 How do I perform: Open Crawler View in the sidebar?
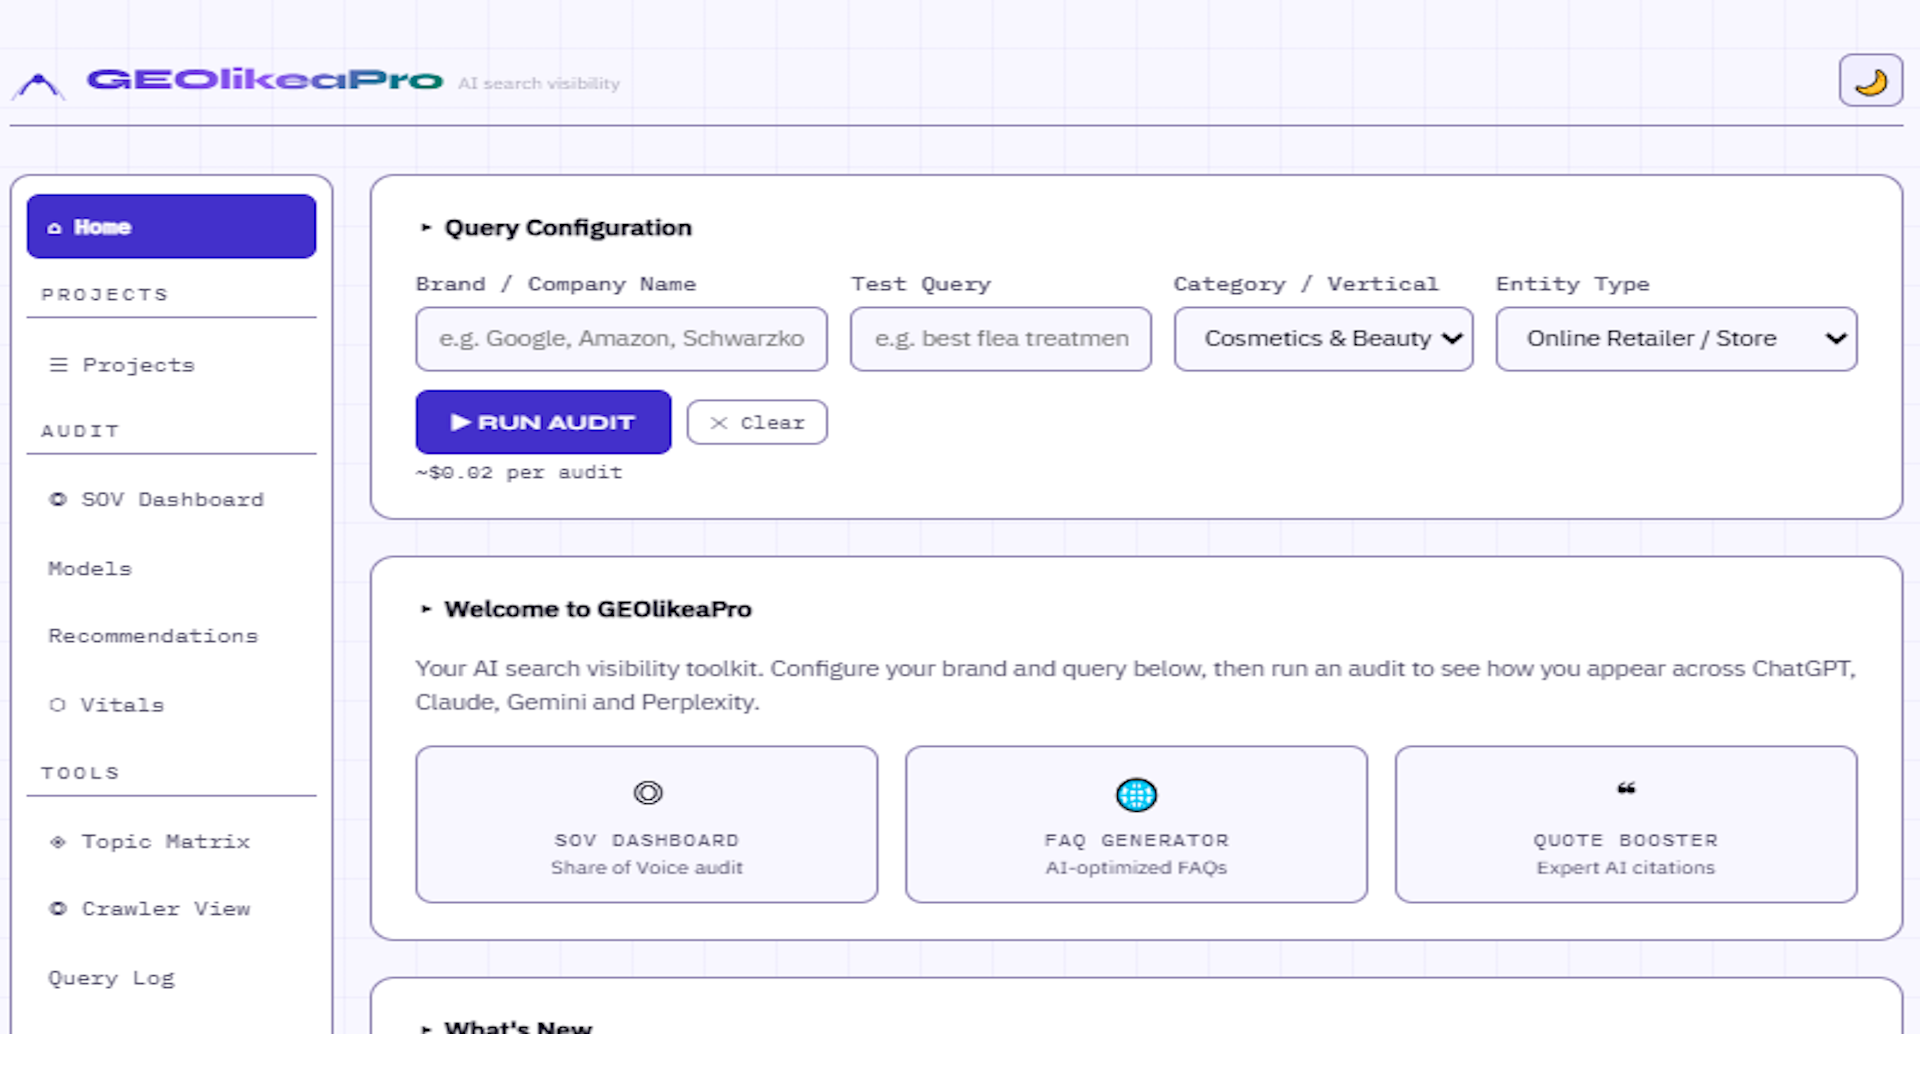coord(171,909)
